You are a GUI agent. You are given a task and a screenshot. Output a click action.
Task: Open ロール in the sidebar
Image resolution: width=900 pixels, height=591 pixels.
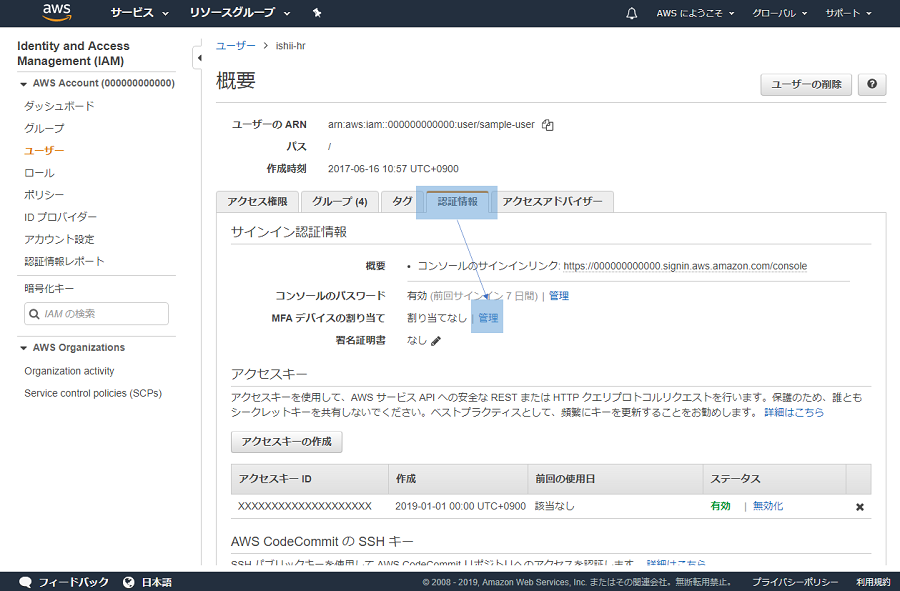39,173
